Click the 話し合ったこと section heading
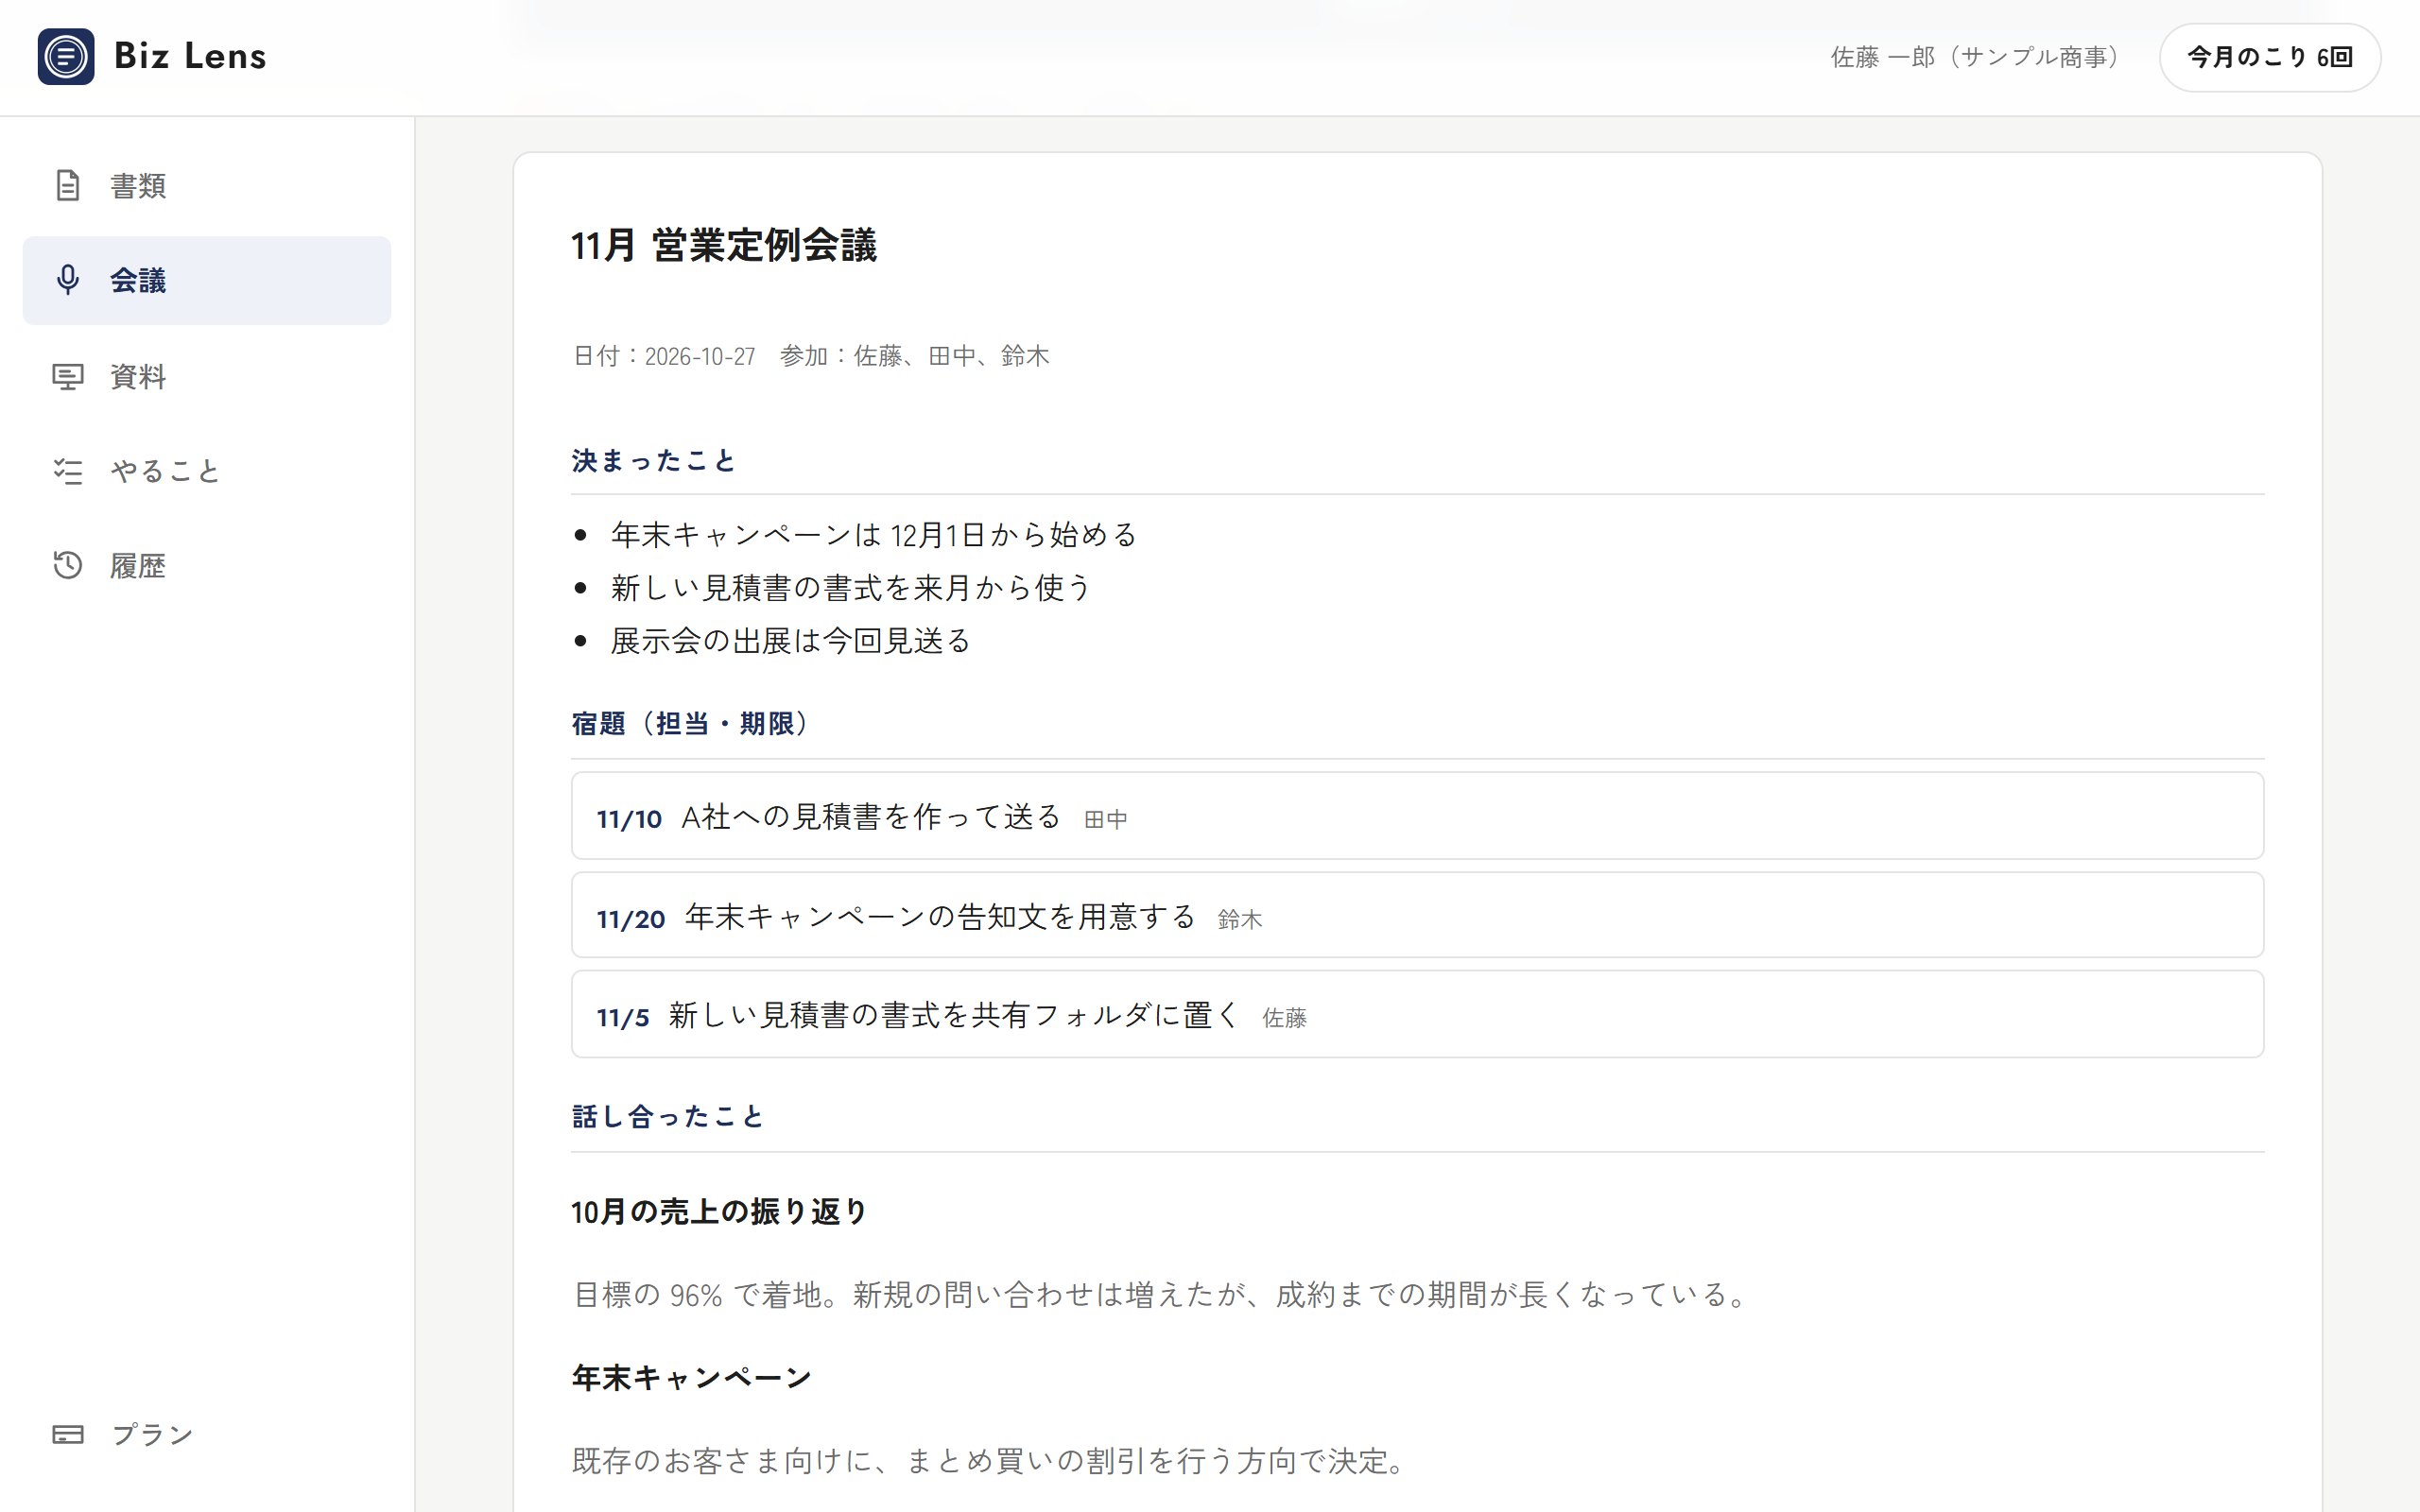The image size is (2420, 1512). point(668,1117)
